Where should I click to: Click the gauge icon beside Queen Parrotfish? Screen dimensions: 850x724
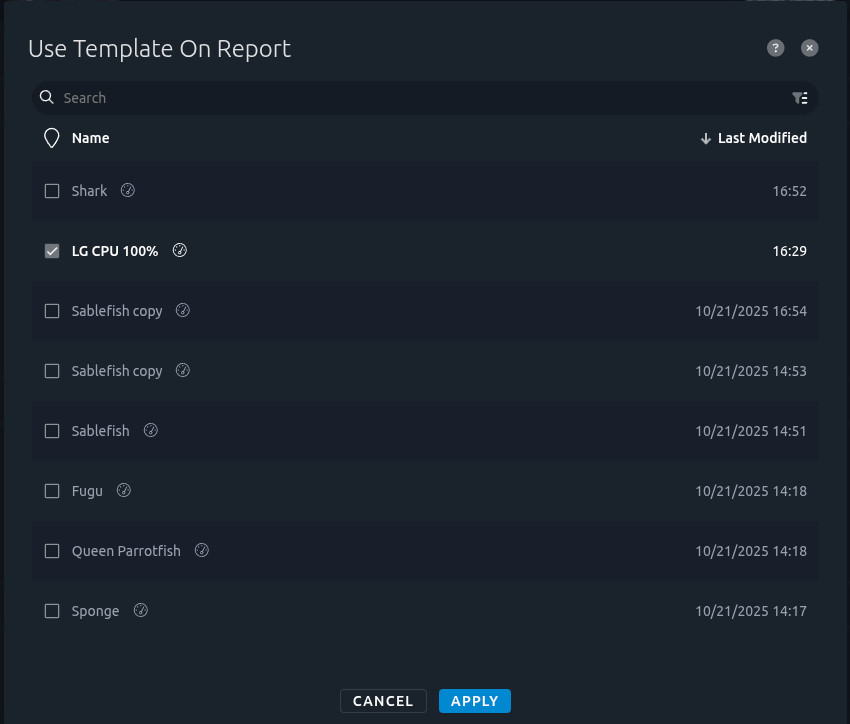[x=201, y=550]
